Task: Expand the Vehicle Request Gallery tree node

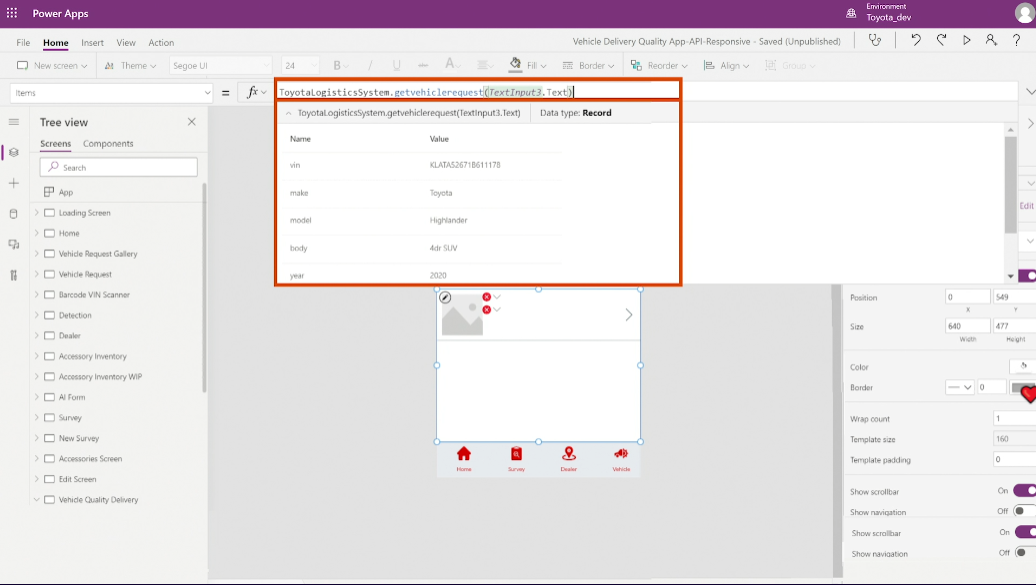Action: click(37, 254)
